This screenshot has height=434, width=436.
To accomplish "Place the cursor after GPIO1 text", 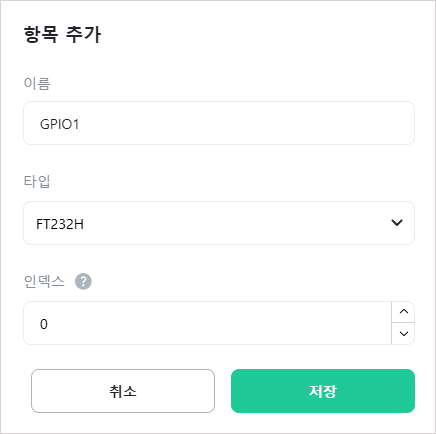I will pyautogui.click(x=79, y=124).
